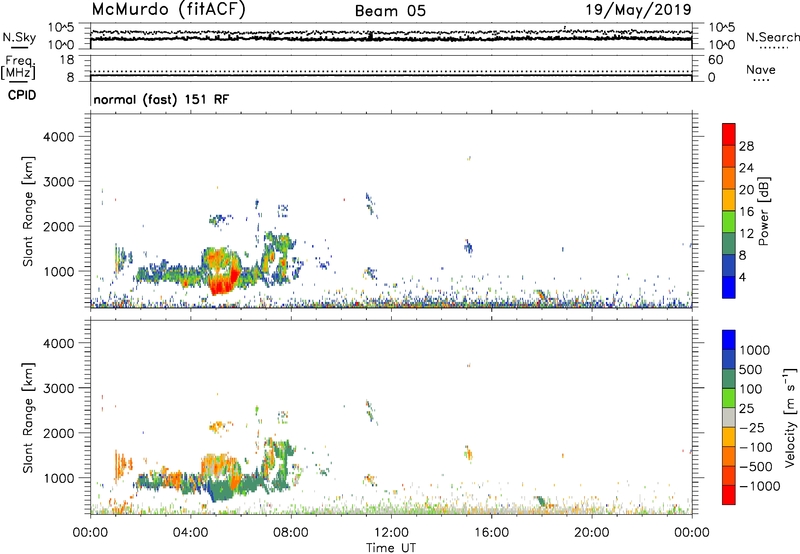Image resolution: width=800 pixels, height=554 pixels.
Task: Click the 60 tick on Nave axis
Action: 715,60
